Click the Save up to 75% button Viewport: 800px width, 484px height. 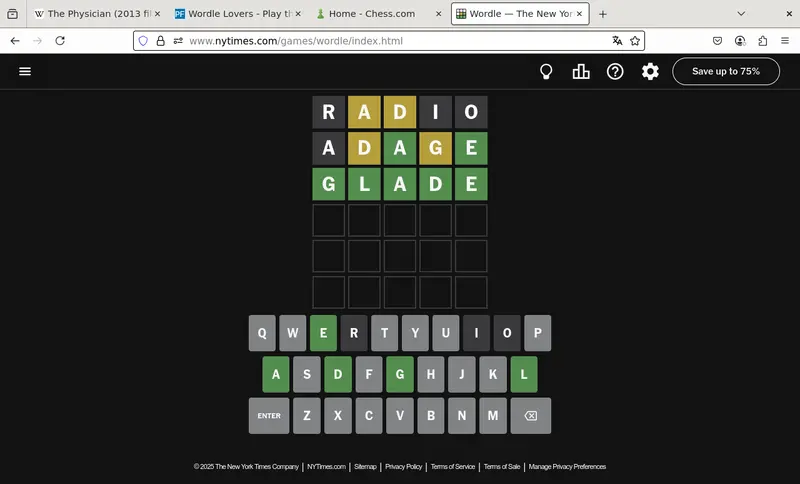(726, 71)
